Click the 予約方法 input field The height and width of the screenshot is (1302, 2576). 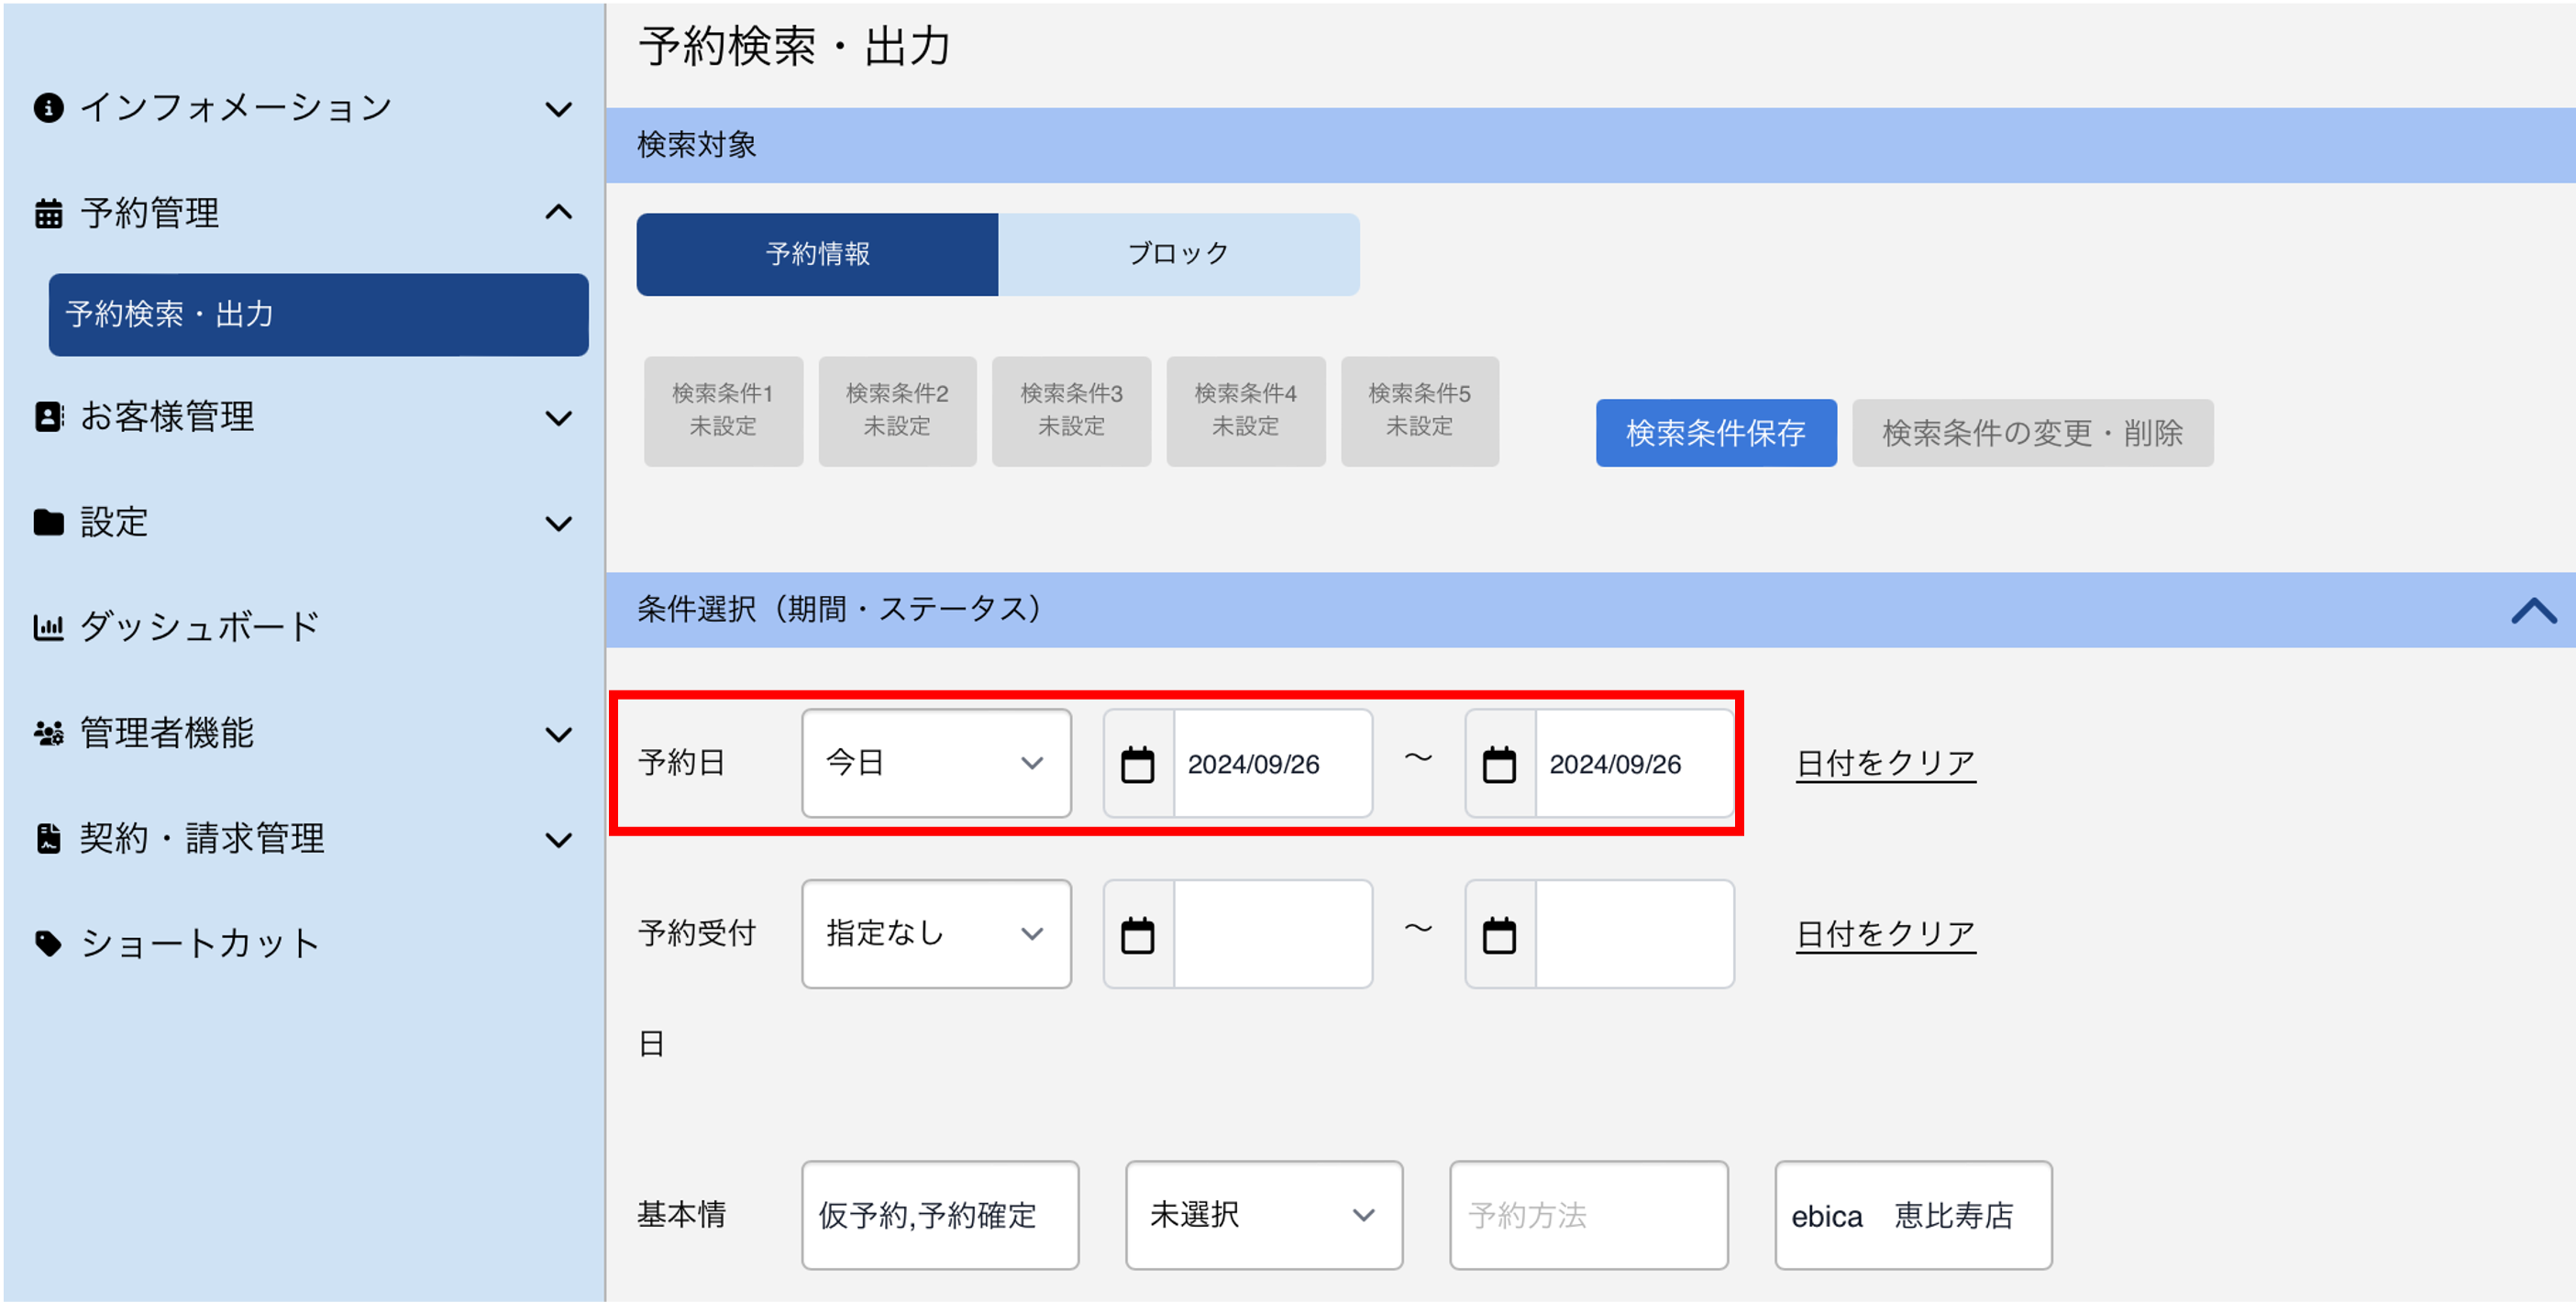[x=1589, y=1215]
